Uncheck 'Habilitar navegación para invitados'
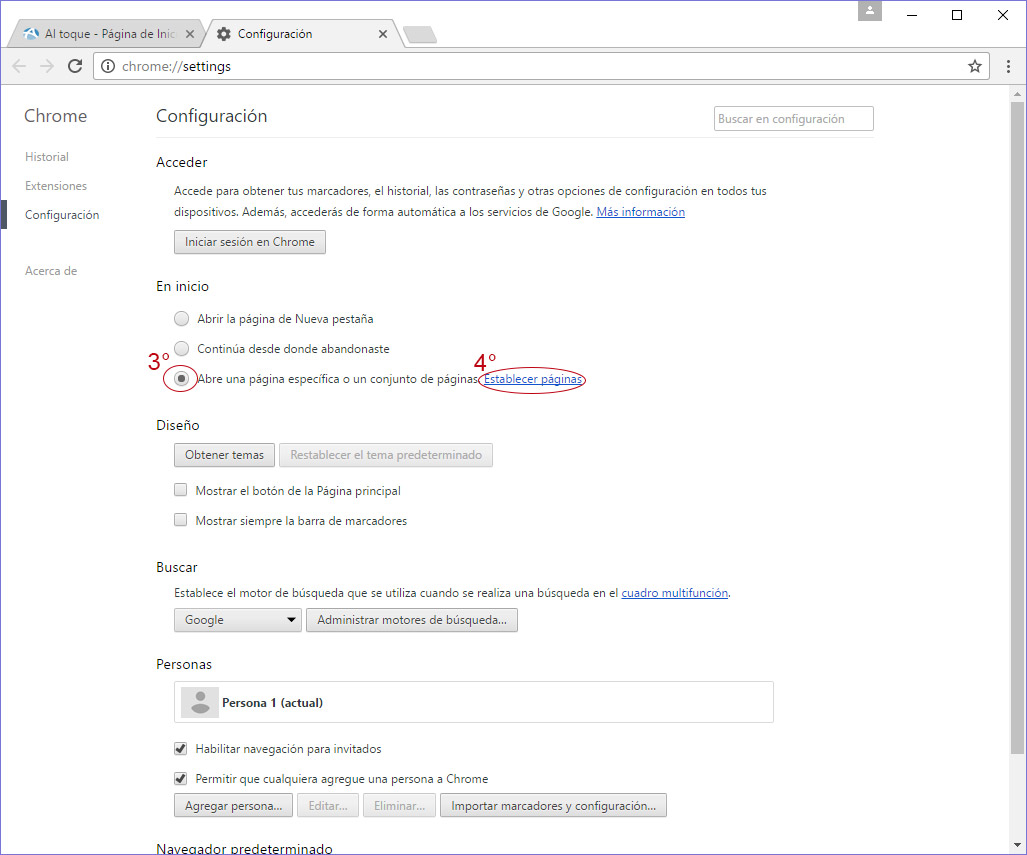The height and width of the screenshot is (855, 1027). click(x=181, y=748)
